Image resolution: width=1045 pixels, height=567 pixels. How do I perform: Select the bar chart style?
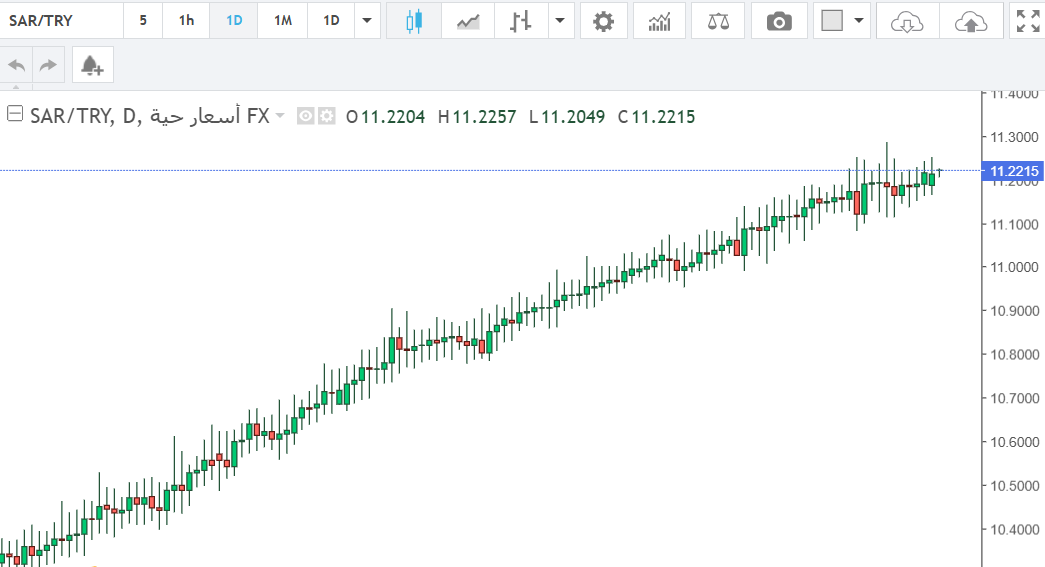(x=519, y=21)
